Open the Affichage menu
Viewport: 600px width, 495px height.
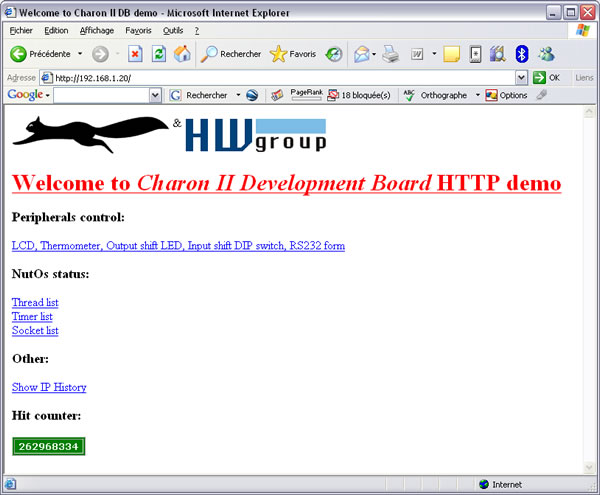coord(97,31)
